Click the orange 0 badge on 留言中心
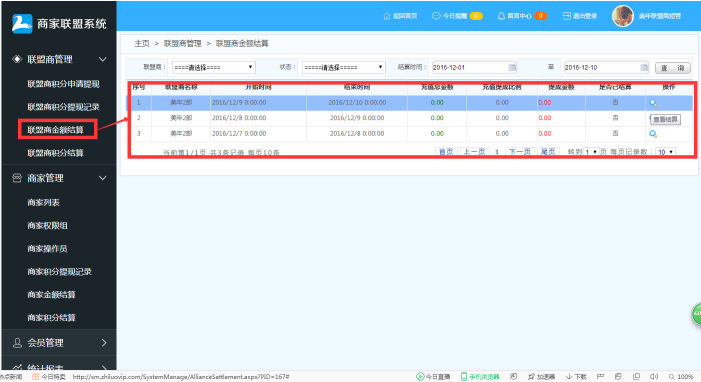 tap(541, 16)
